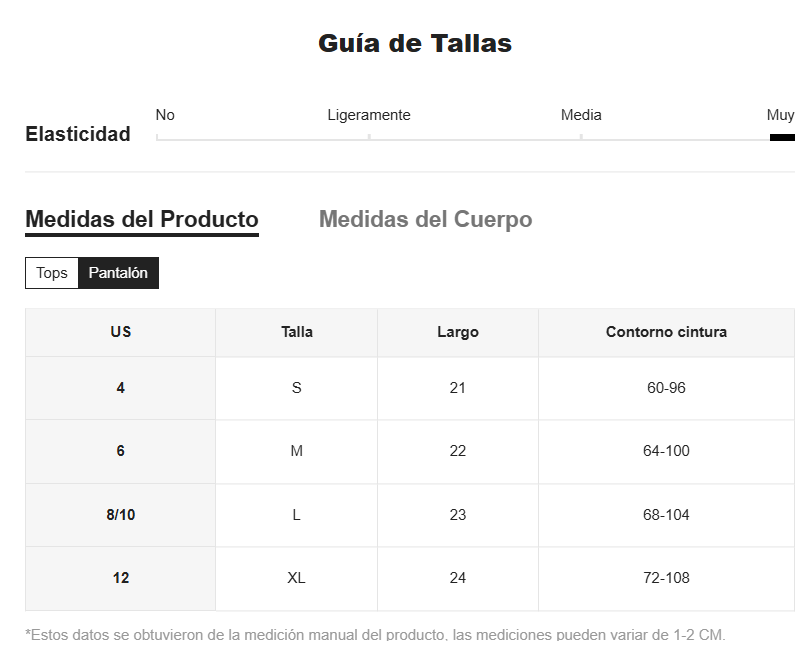Click the XL size cell
Viewport: 803px width, 662px height.
(x=297, y=579)
